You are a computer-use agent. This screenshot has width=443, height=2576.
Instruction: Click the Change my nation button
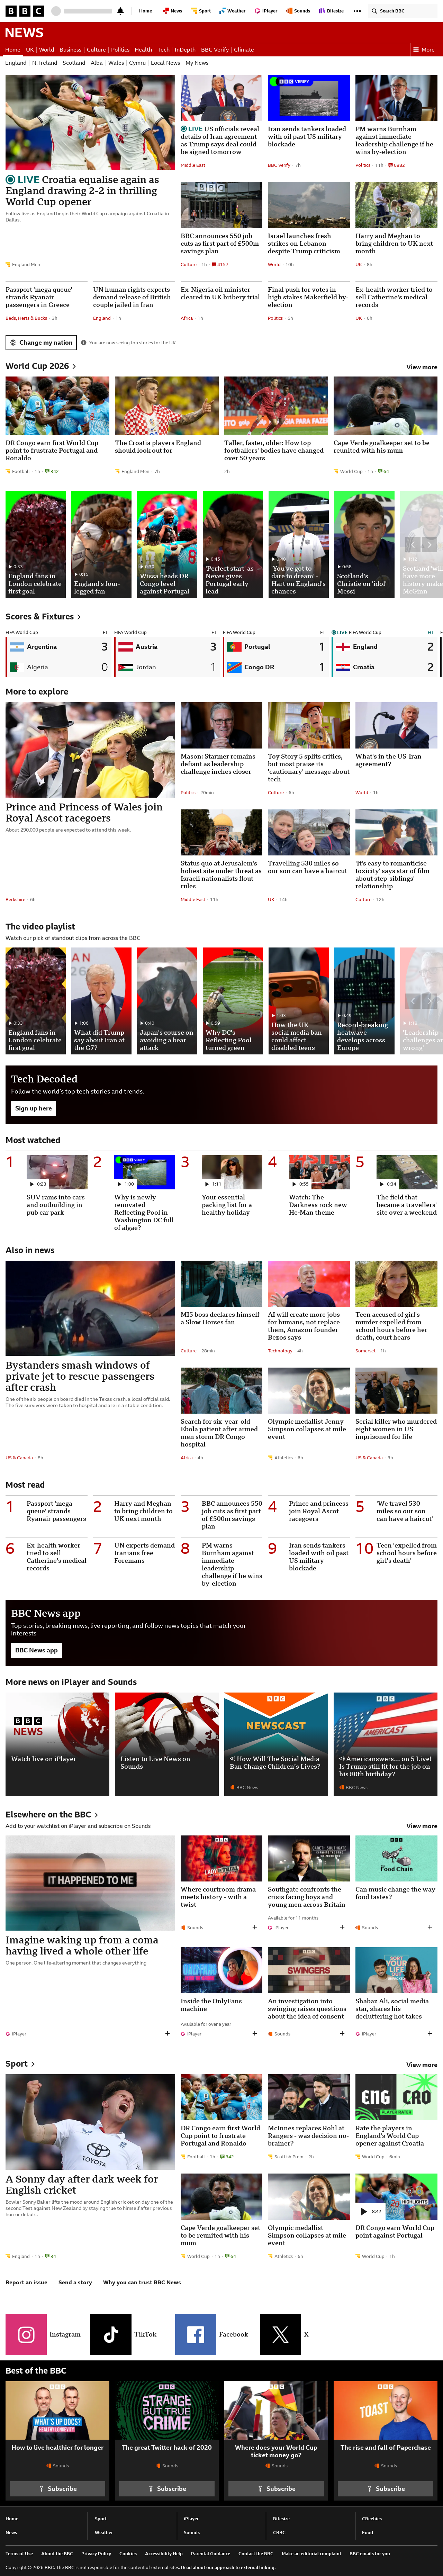pos(41,342)
